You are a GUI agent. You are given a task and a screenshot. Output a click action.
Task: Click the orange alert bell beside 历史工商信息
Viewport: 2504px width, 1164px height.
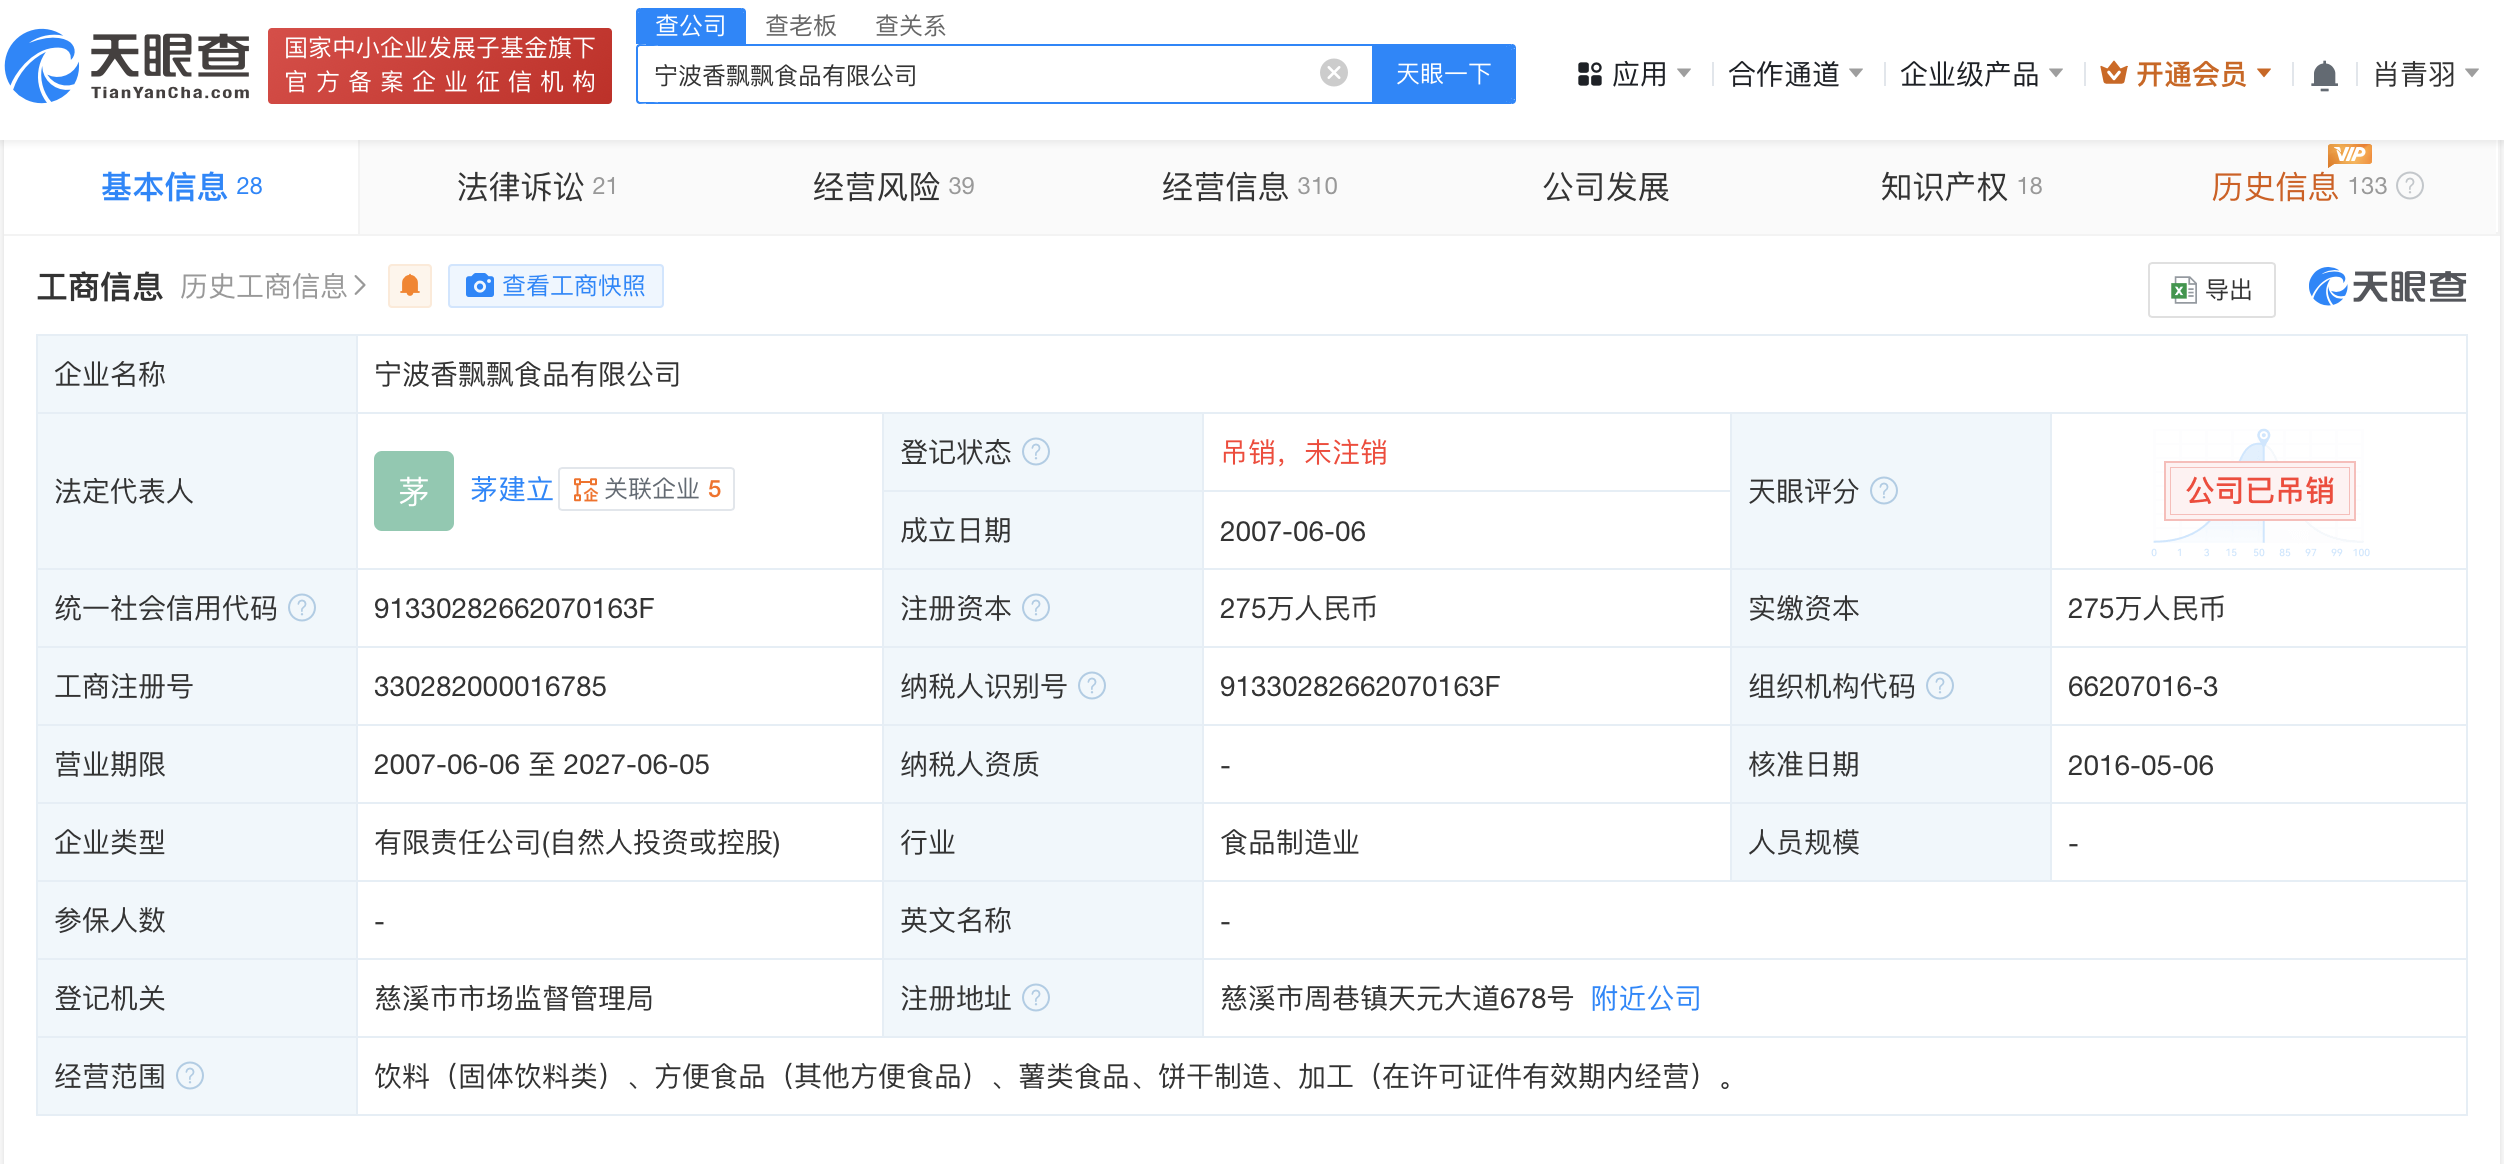[410, 286]
